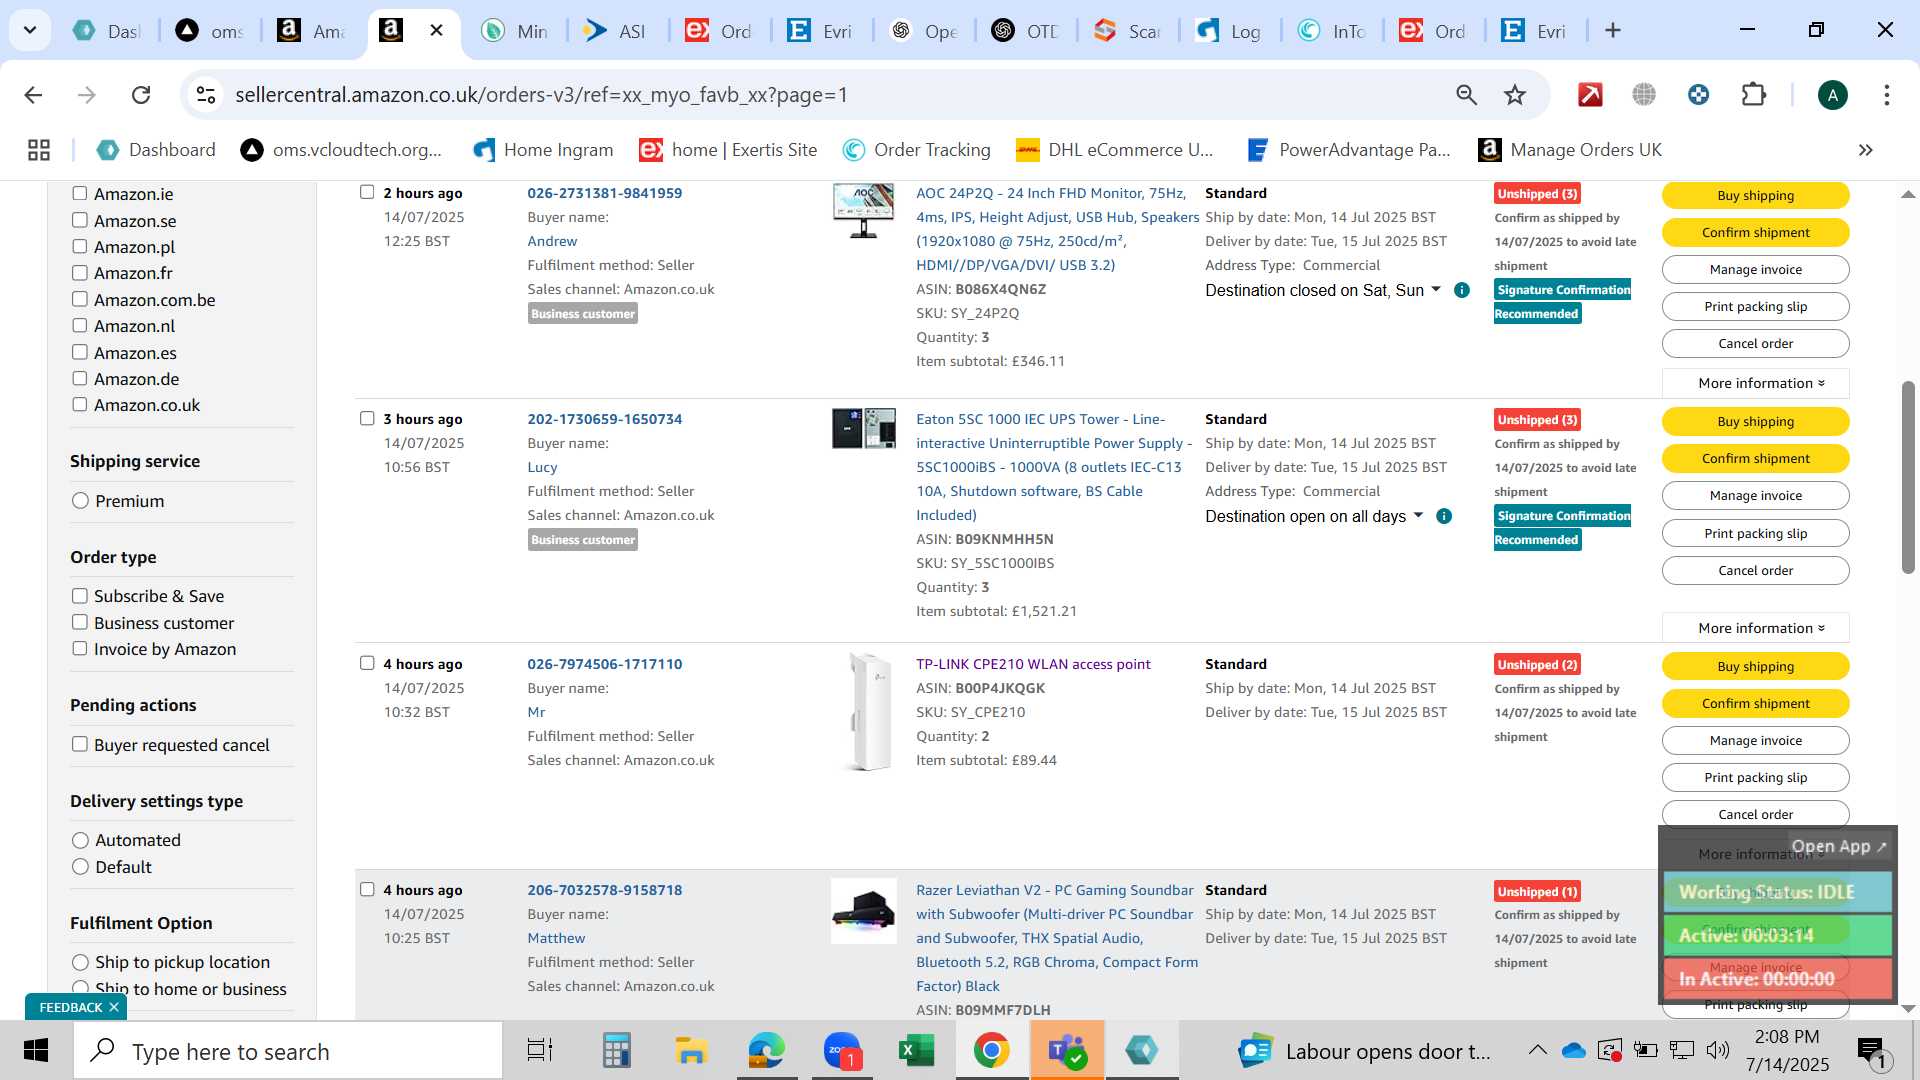
Task: Click the Razer Leviathan soundbar thumbnail
Action: click(864, 911)
